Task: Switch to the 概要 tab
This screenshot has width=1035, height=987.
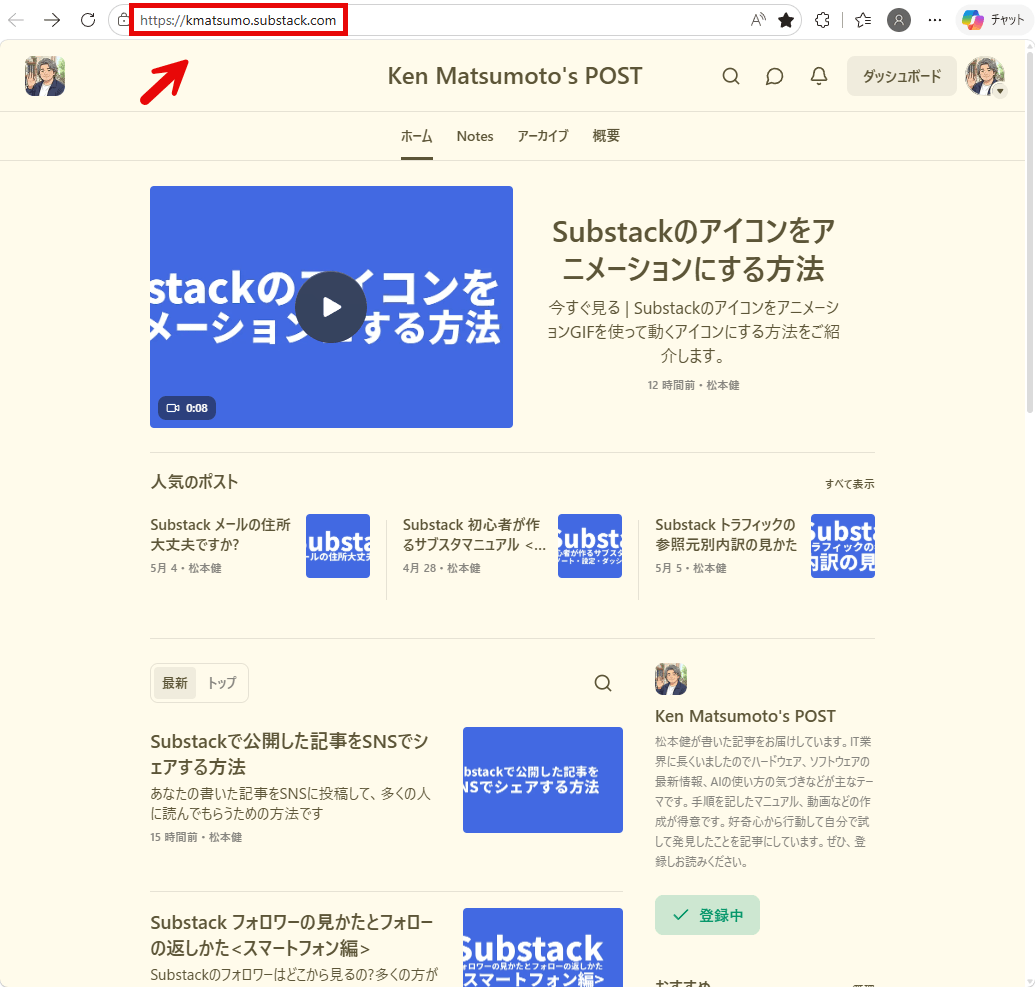Action: tap(606, 137)
